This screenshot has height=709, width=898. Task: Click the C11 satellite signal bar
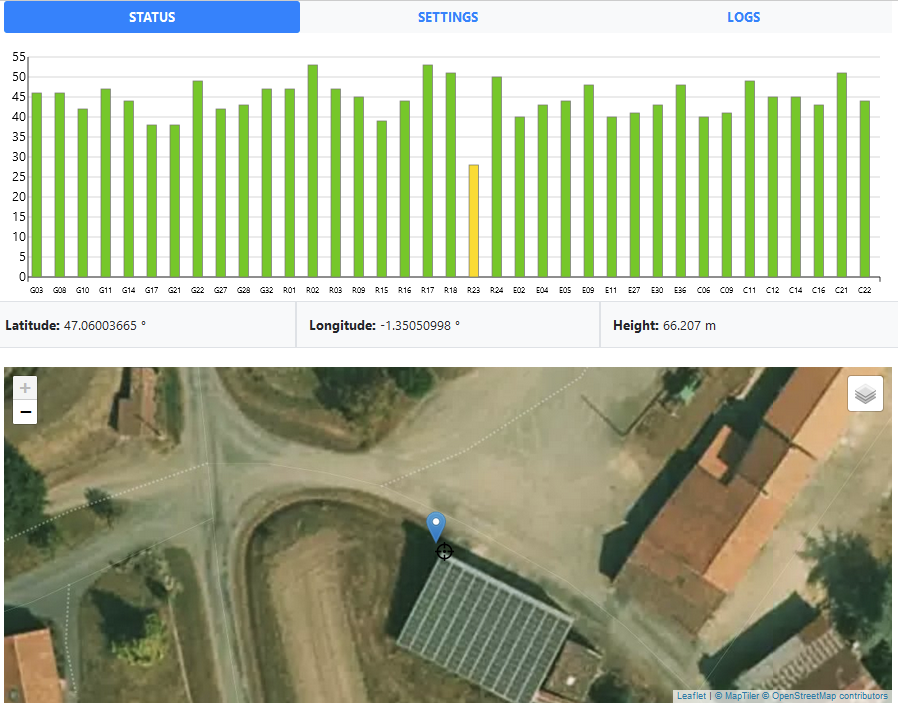coord(750,179)
